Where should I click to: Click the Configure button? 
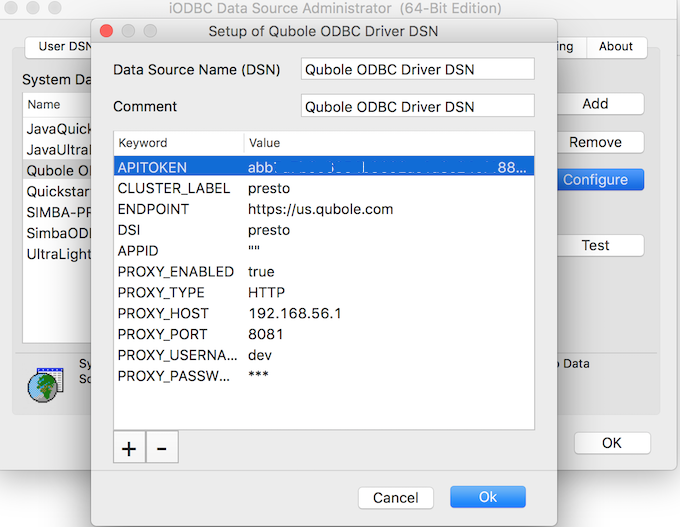600,180
